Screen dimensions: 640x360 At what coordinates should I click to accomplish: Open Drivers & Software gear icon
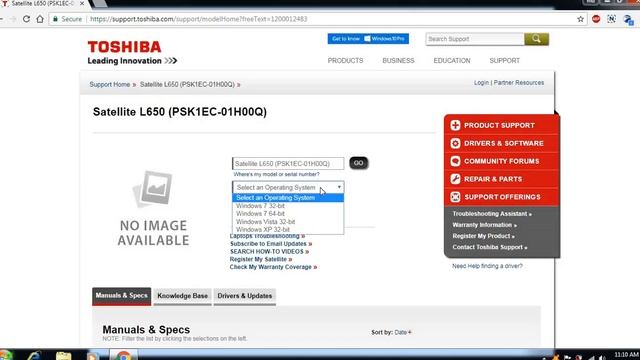click(x=455, y=143)
